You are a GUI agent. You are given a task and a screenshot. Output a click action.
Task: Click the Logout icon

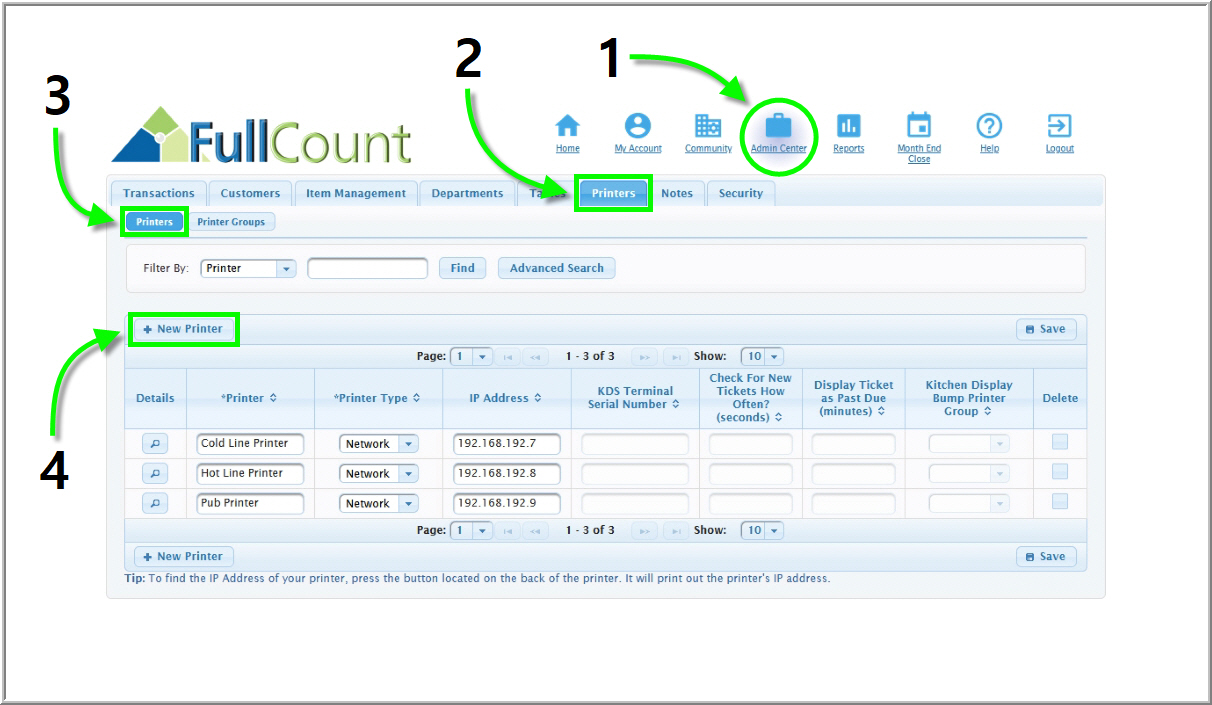(1059, 126)
